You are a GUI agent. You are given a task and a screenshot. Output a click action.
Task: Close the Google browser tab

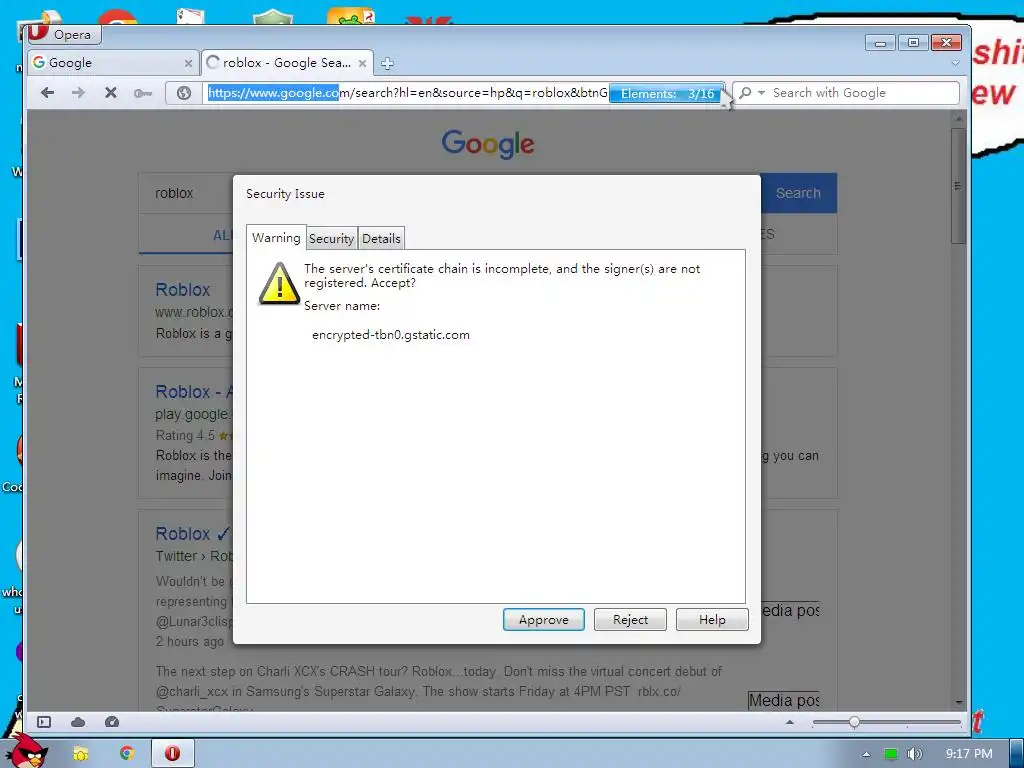tap(188, 63)
